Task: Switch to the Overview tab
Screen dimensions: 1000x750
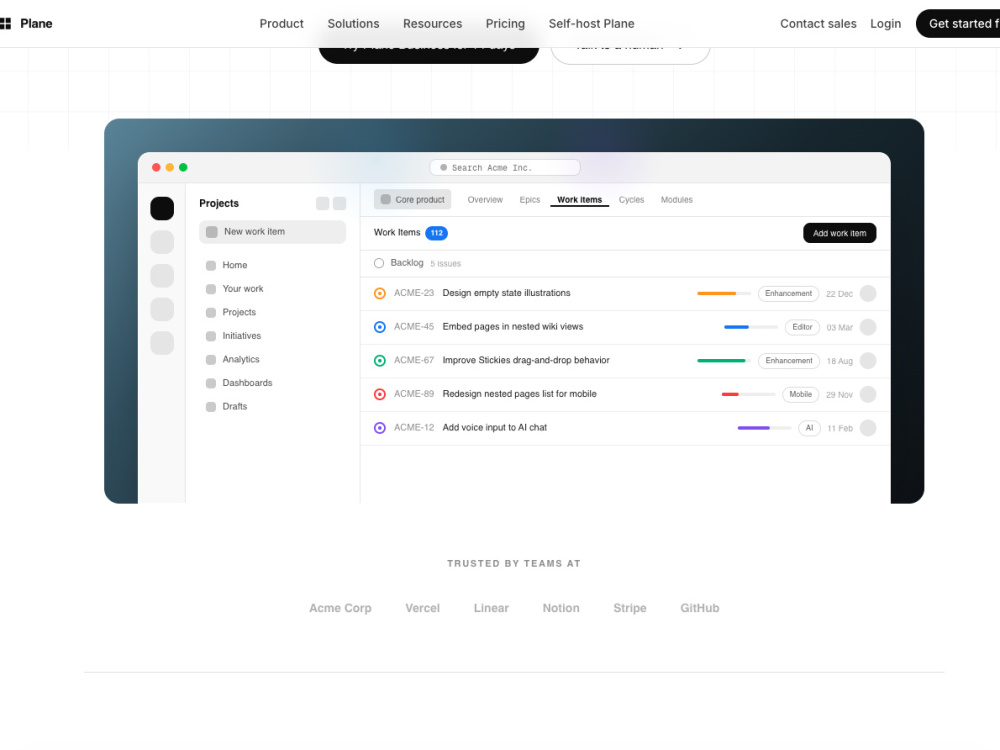Action: (x=485, y=200)
